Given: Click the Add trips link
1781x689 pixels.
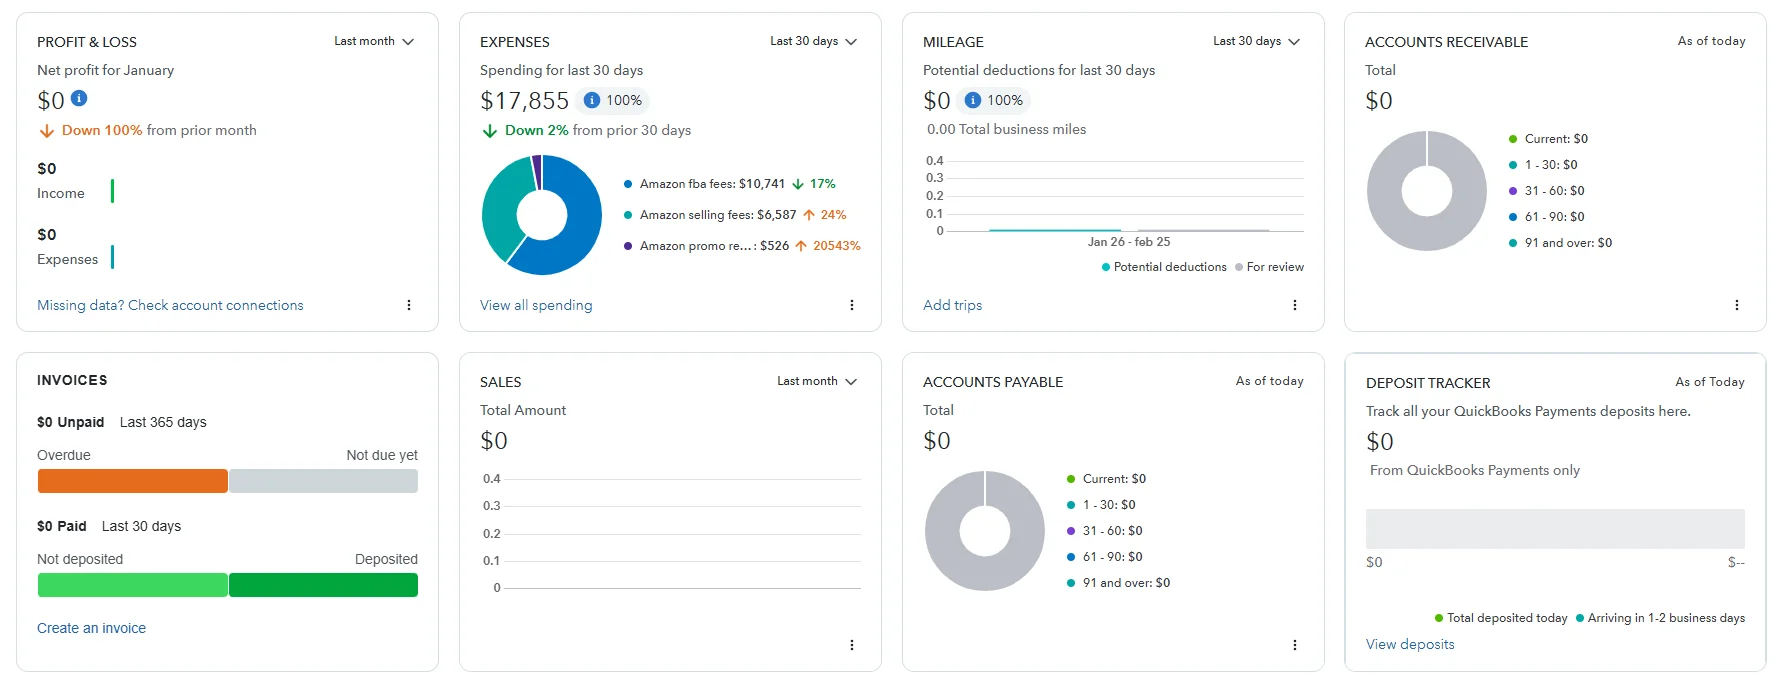Looking at the screenshot, I should tap(952, 305).
